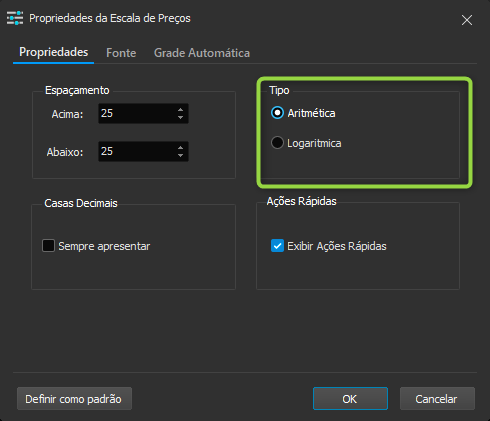Click the Sempre apresentar label text

click(104, 246)
